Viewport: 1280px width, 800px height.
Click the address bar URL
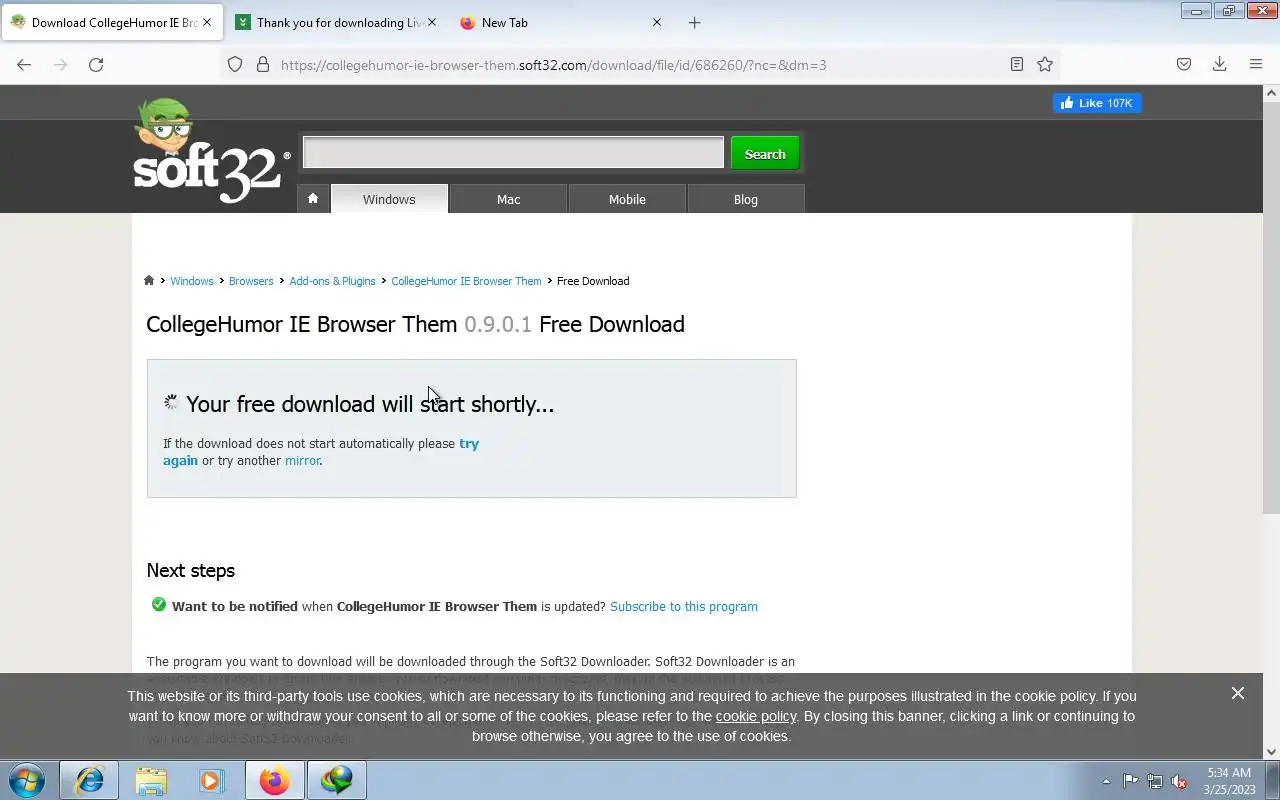[x=553, y=65]
